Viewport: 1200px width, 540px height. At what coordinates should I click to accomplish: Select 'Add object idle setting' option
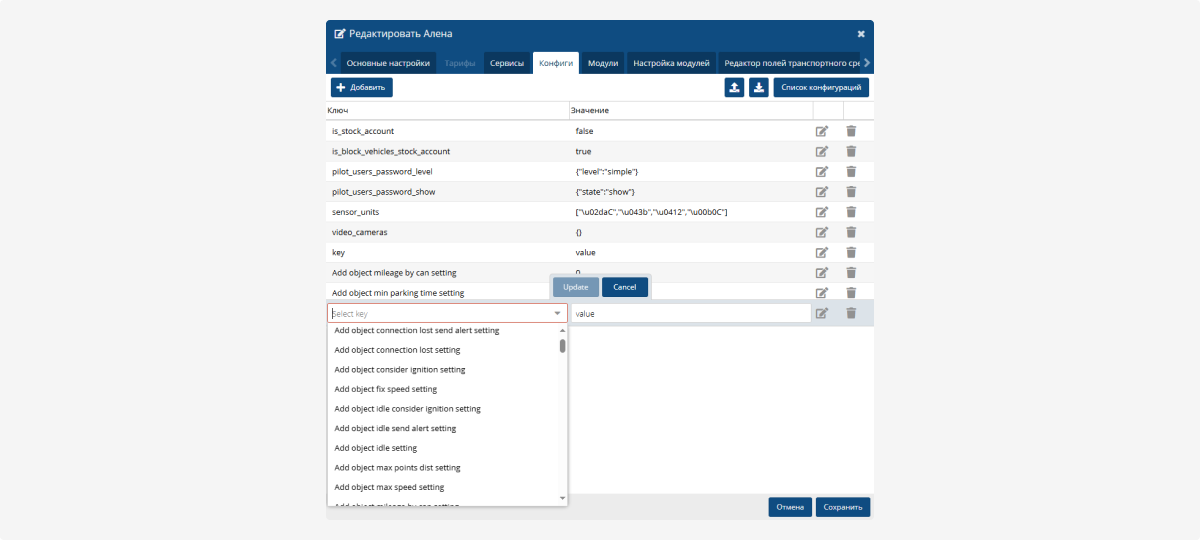375,448
